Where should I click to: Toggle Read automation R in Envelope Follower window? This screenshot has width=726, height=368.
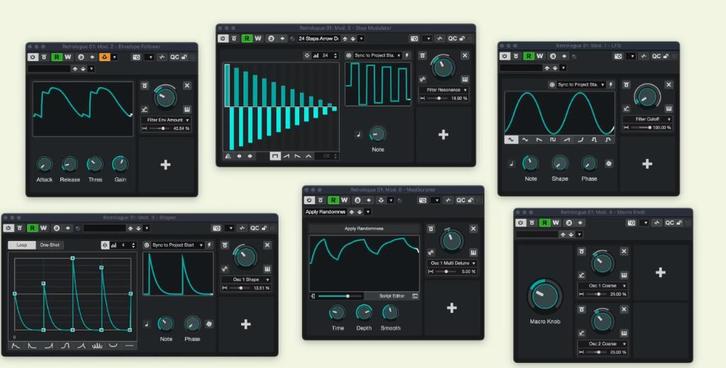point(57,57)
